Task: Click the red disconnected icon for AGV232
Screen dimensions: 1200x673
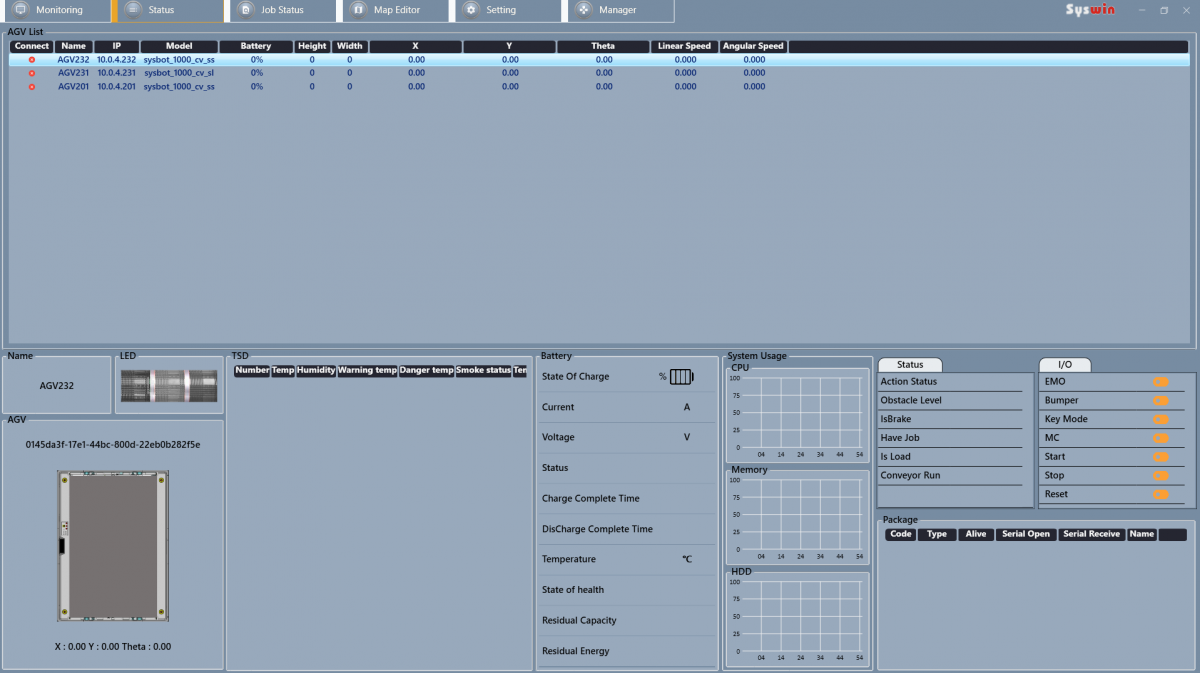Action: pyautogui.click(x=32, y=60)
